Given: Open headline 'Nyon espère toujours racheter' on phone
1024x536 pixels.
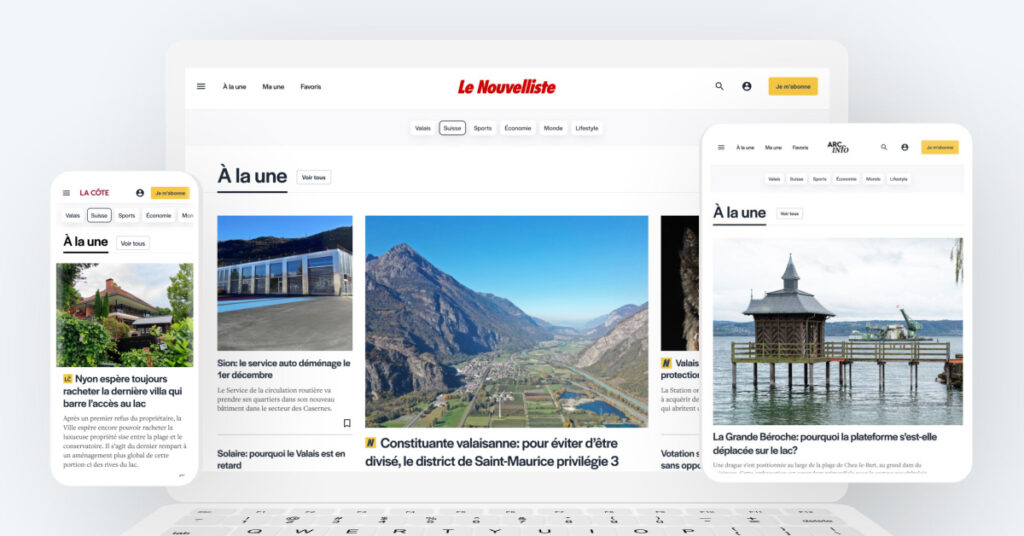Looking at the screenshot, I should (123, 391).
